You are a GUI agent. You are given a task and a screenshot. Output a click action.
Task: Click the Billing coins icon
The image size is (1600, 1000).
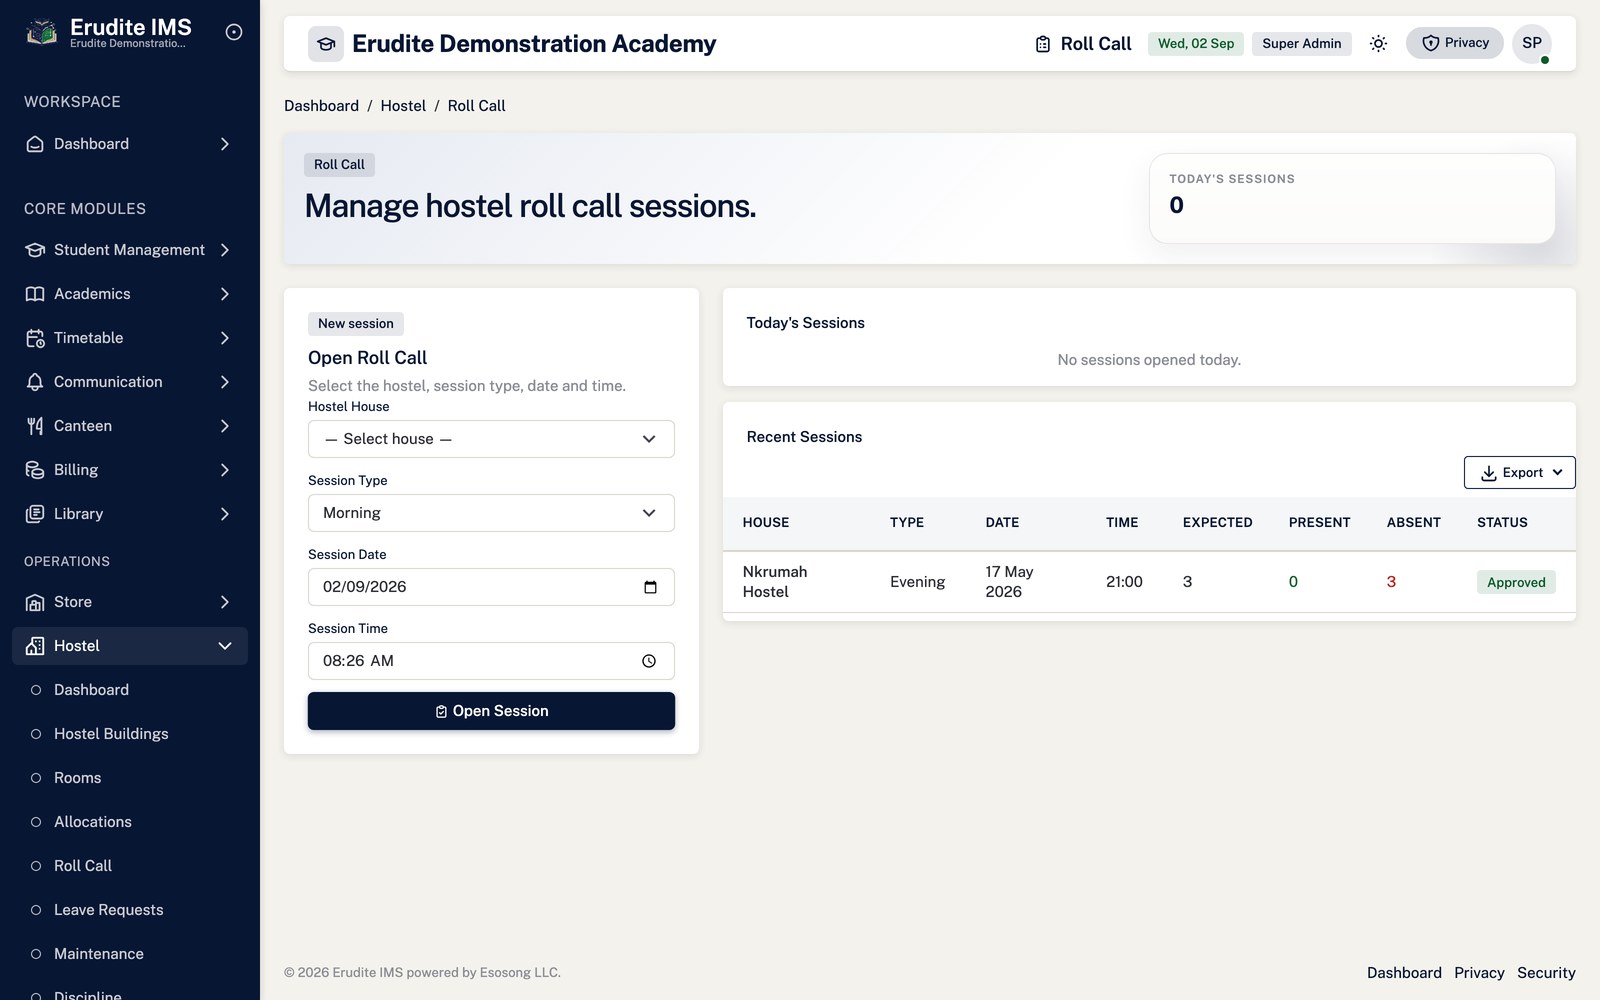pyautogui.click(x=35, y=470)
